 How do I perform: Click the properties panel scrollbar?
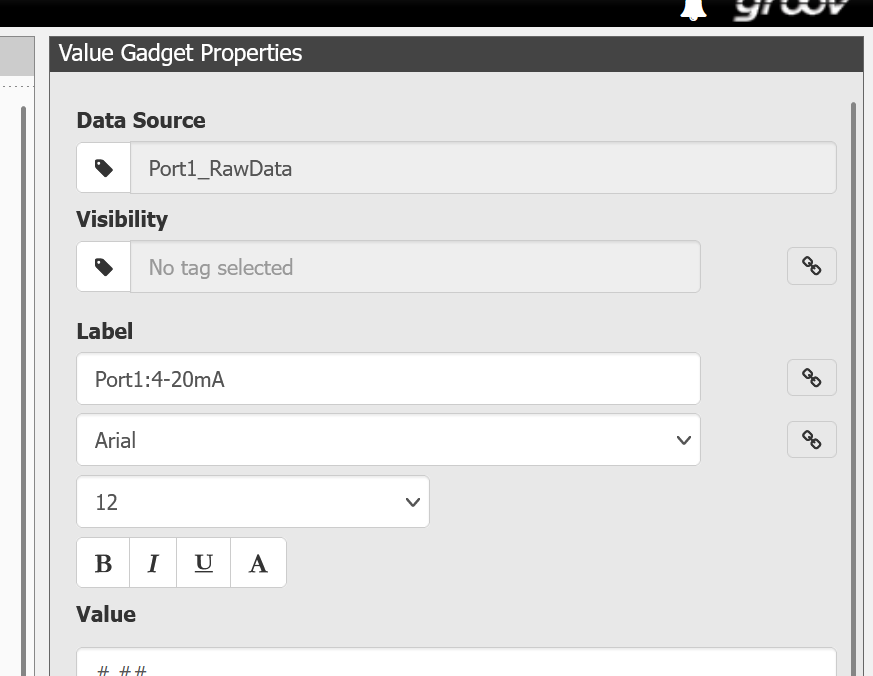(x=854, y=389)
